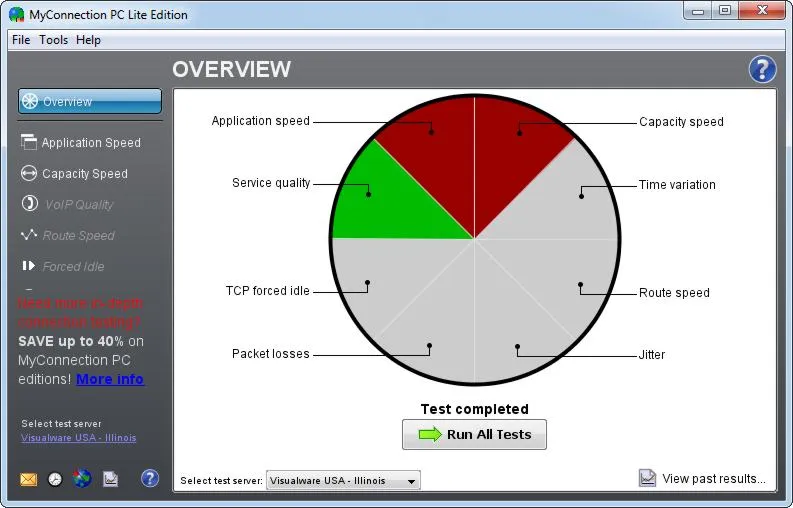Close the MyConnection PC Lite window
Viewport: 793px width, 508px height.
762,11
